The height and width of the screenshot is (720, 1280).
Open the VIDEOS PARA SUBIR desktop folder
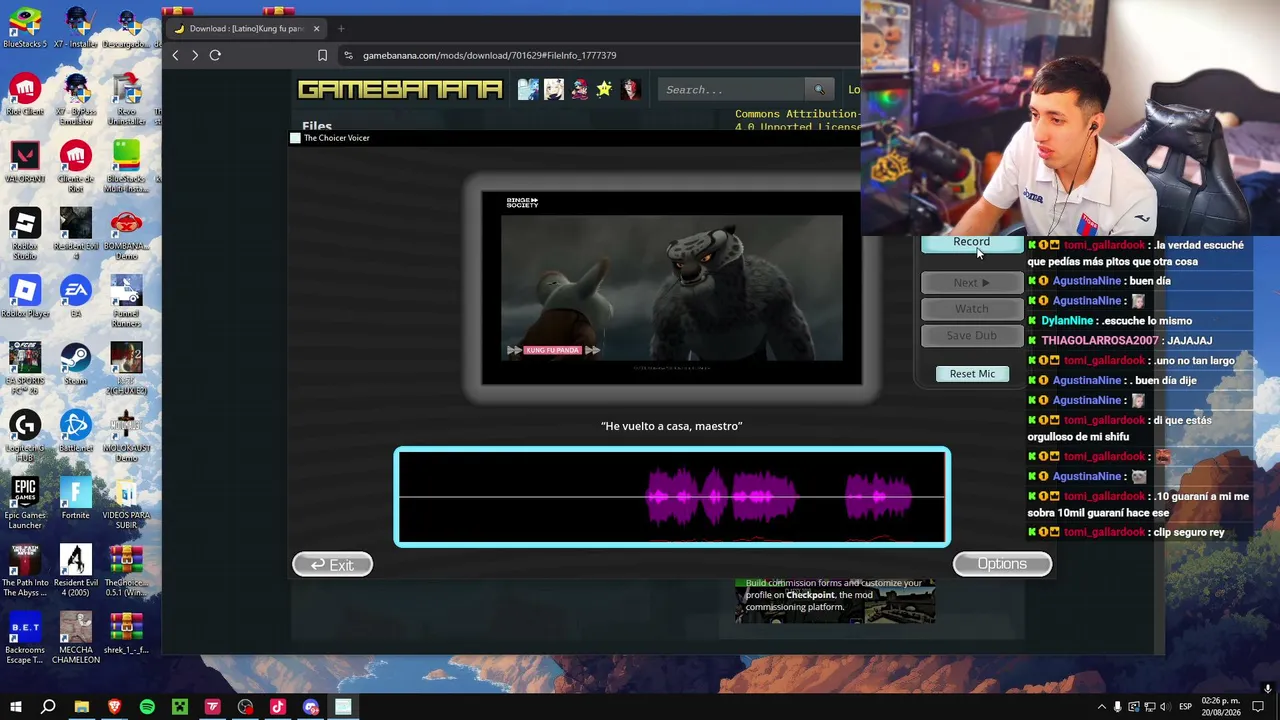[x=126, y=504]
